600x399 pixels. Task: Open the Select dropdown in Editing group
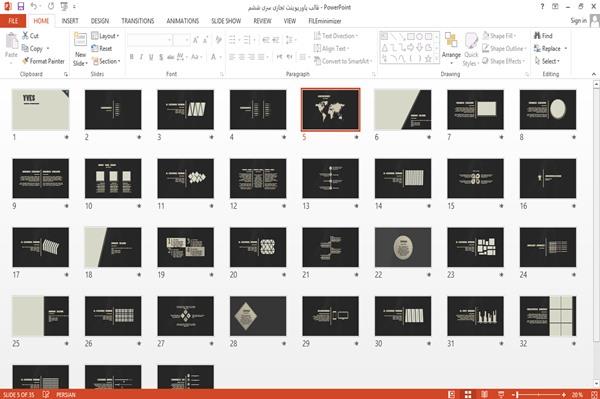tap(547, 61)
